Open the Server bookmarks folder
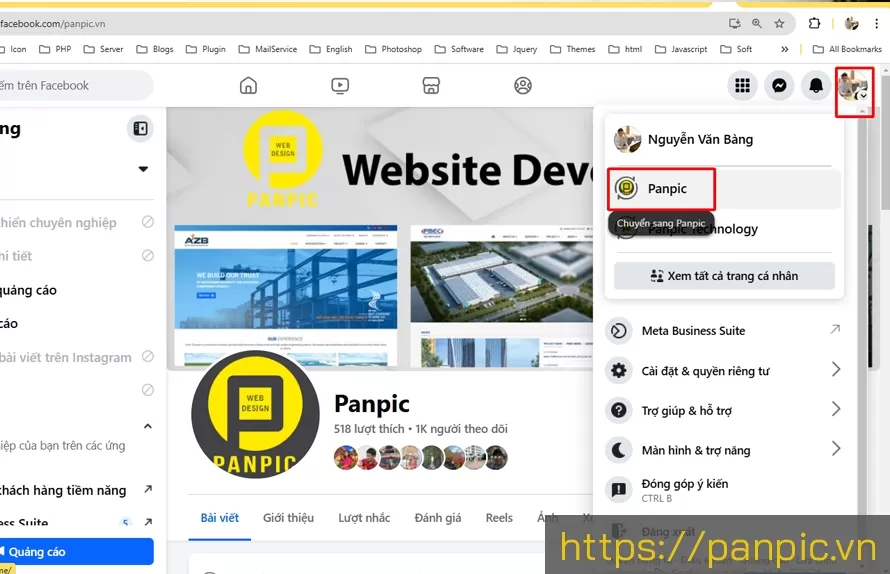This screenshot has height=574, width=890. [103, 49]
